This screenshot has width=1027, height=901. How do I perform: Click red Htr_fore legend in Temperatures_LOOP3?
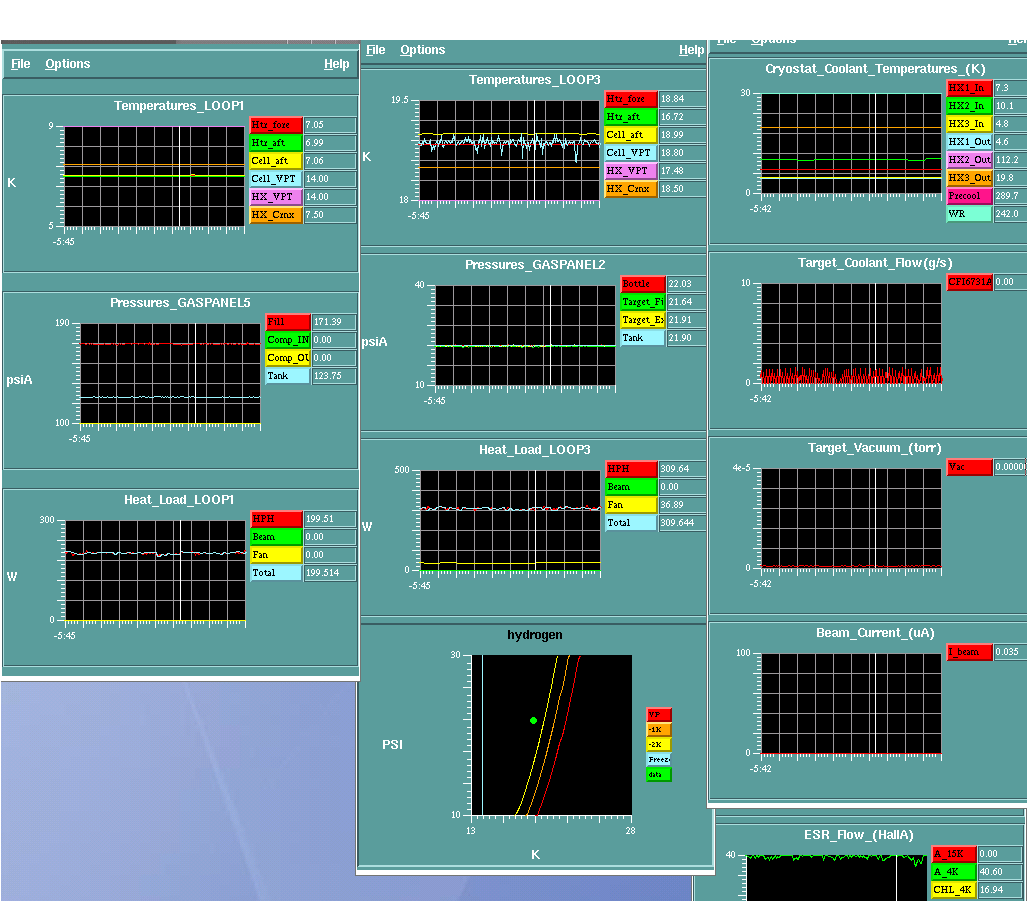(631, 99)
